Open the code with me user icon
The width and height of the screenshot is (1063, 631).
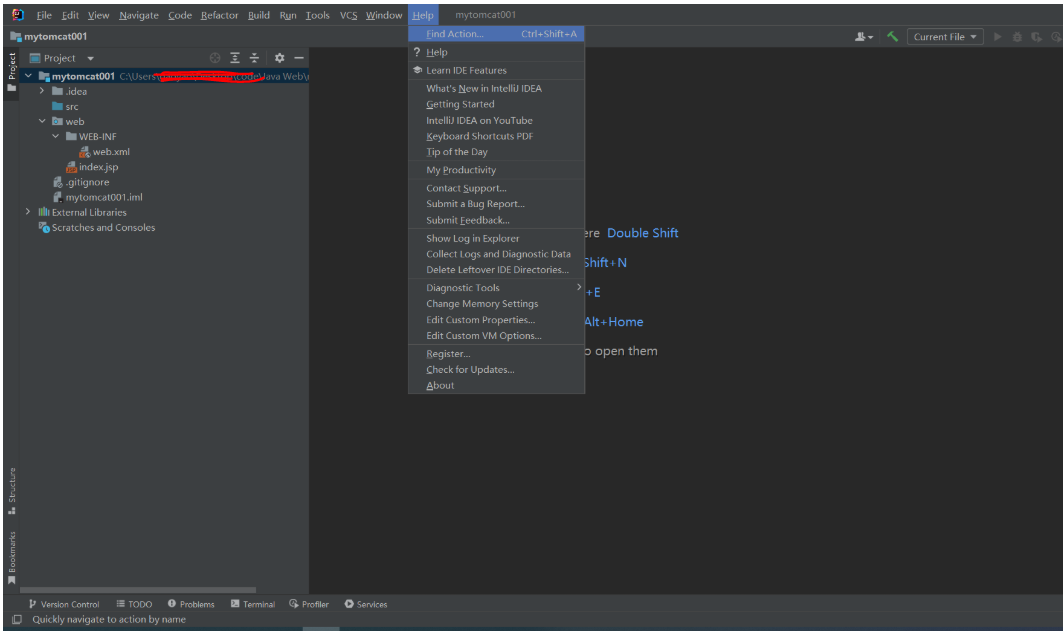864,37
